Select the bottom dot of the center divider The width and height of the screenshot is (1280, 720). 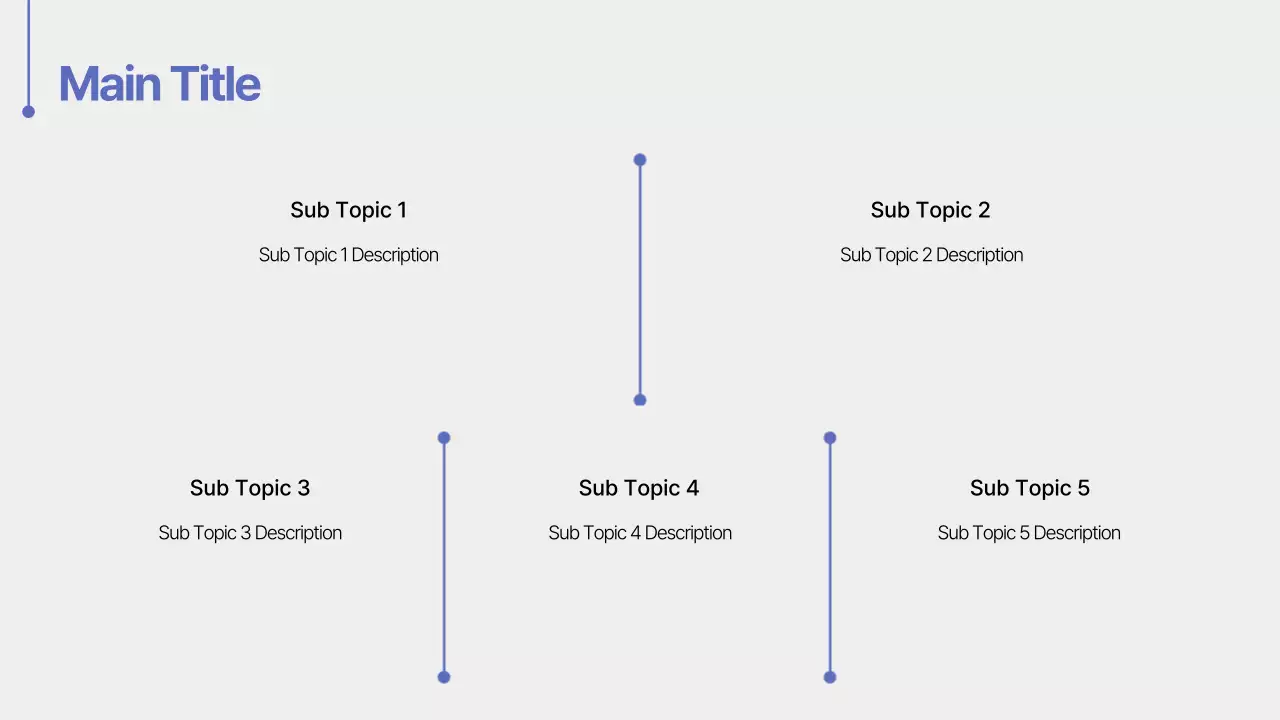(x=640, y=400)
